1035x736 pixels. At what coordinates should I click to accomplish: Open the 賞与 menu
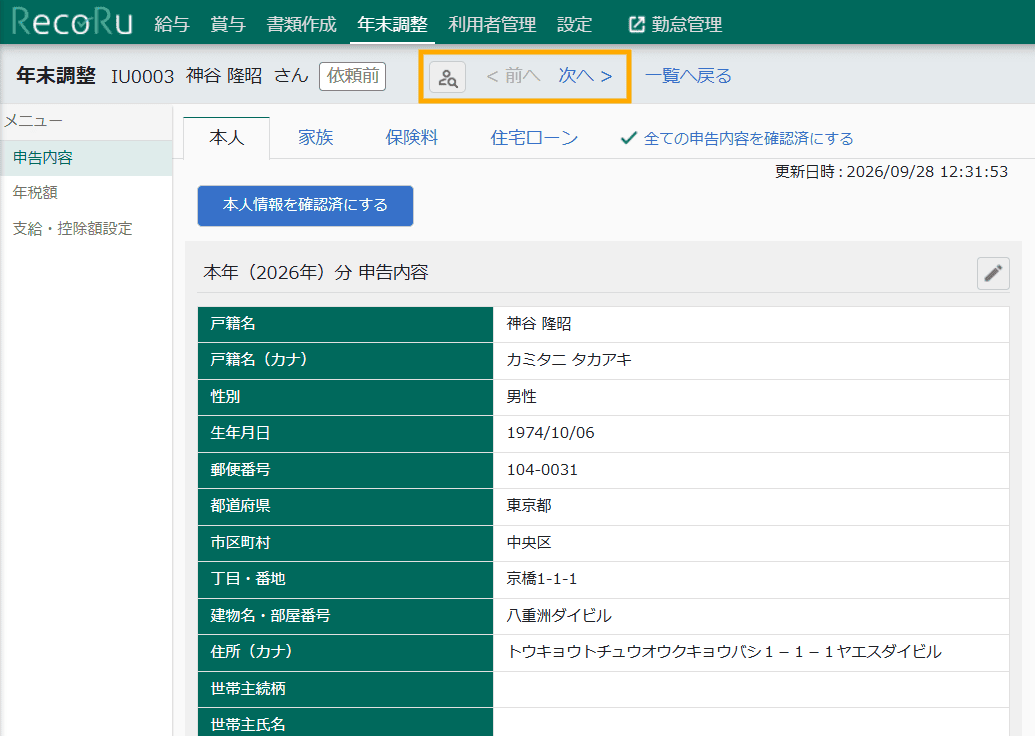point(228,24)
